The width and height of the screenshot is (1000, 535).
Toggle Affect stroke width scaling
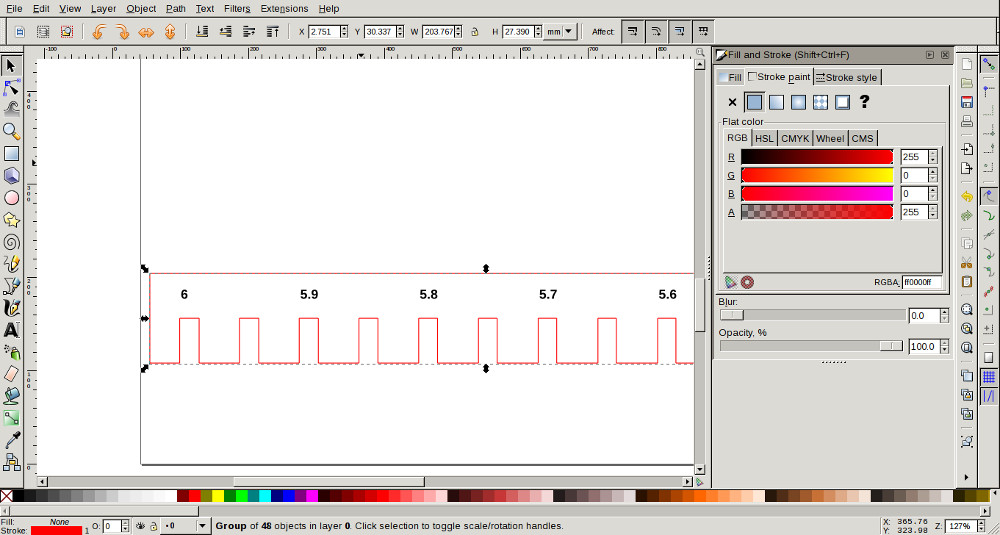tap(632, 31)
